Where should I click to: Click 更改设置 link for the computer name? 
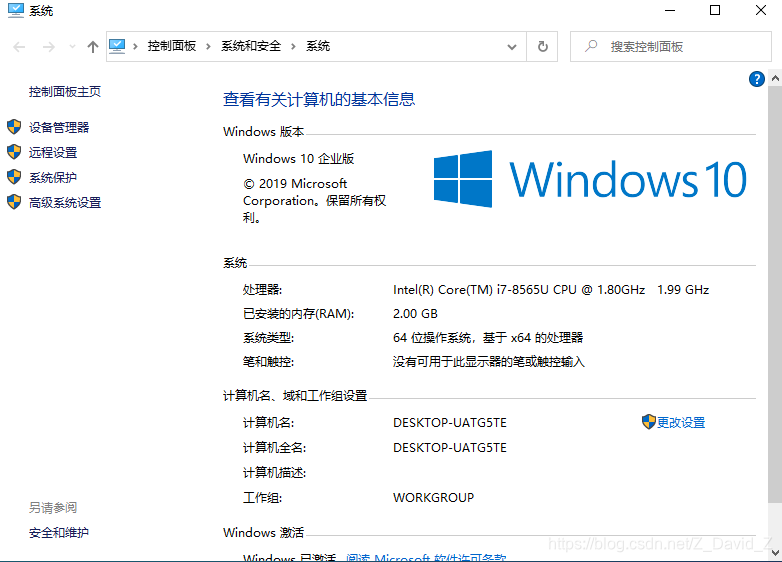pos(681,422)
